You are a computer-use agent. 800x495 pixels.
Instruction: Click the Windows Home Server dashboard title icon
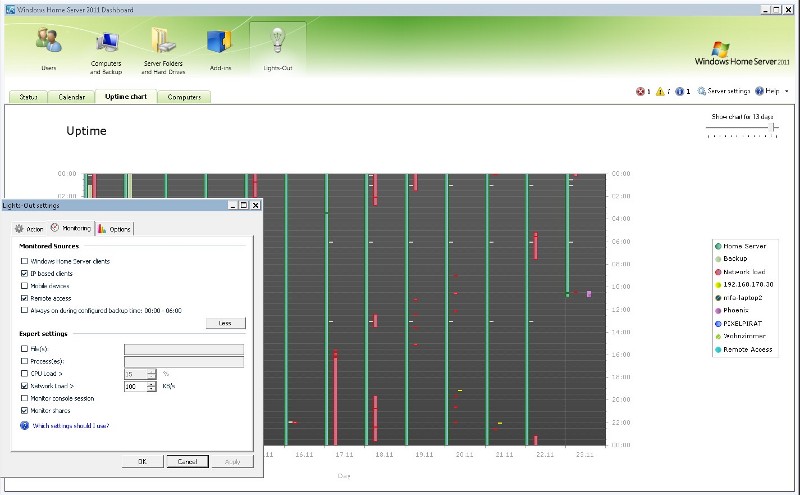point(10,10)
